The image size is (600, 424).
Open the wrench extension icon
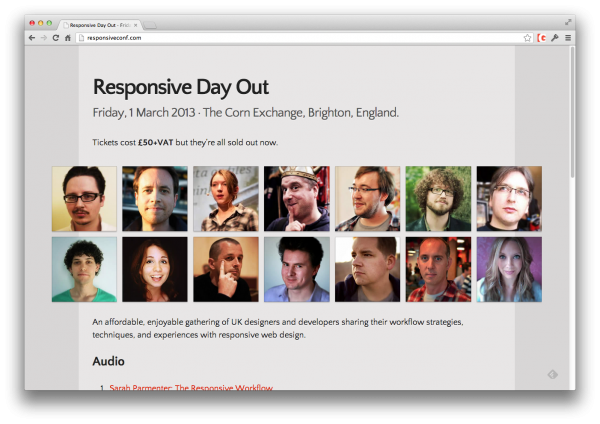(555, 38)
